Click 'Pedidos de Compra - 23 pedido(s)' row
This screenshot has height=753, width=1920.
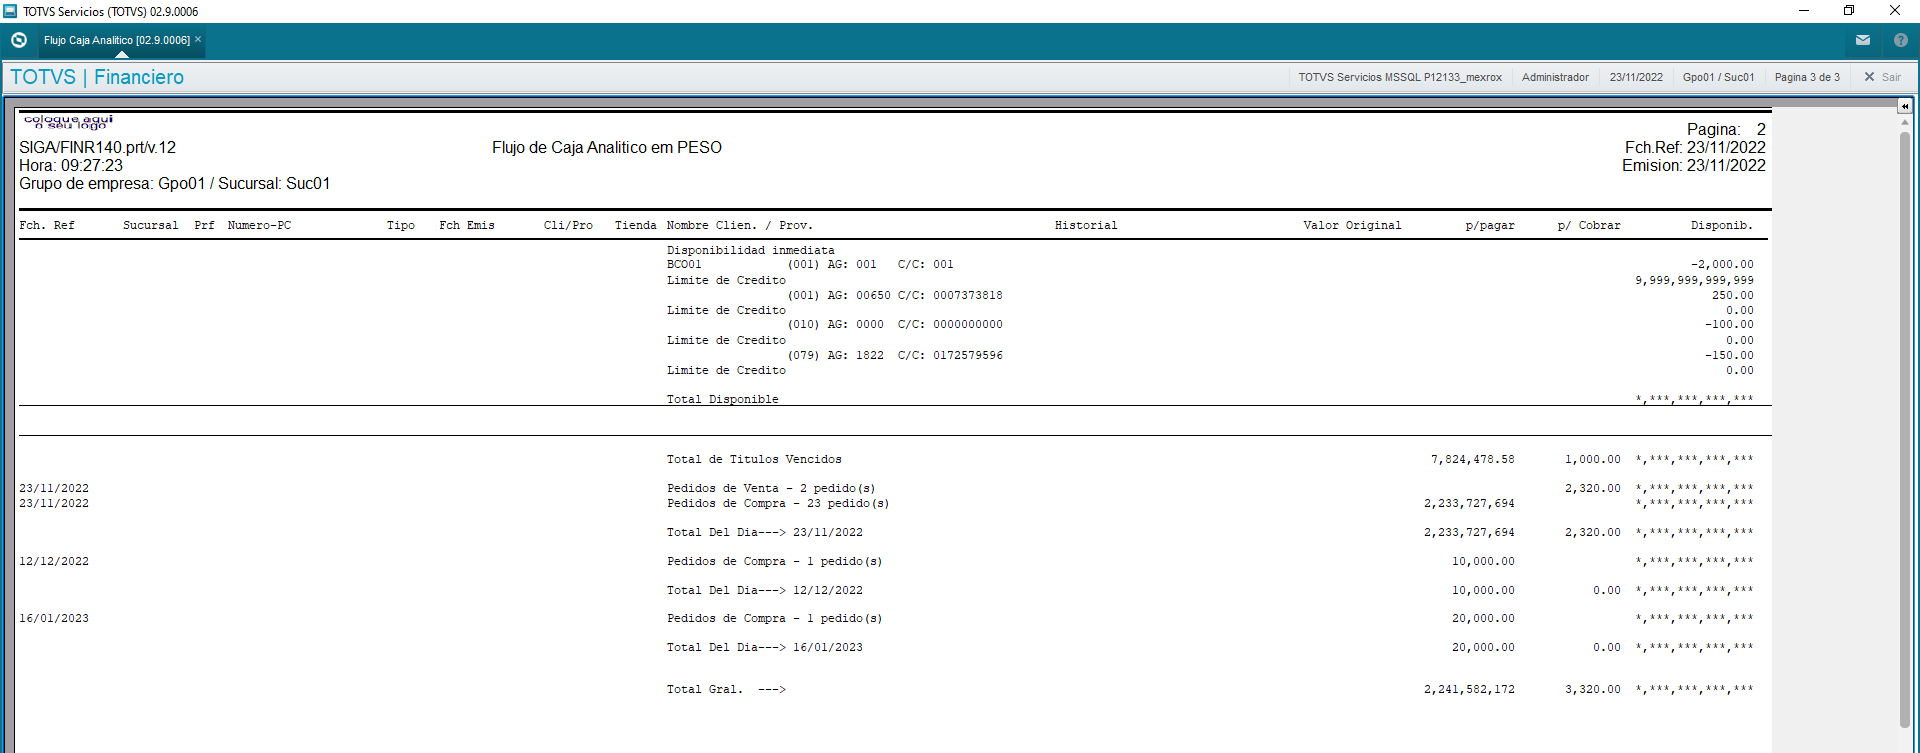click(x=778, y=503)
